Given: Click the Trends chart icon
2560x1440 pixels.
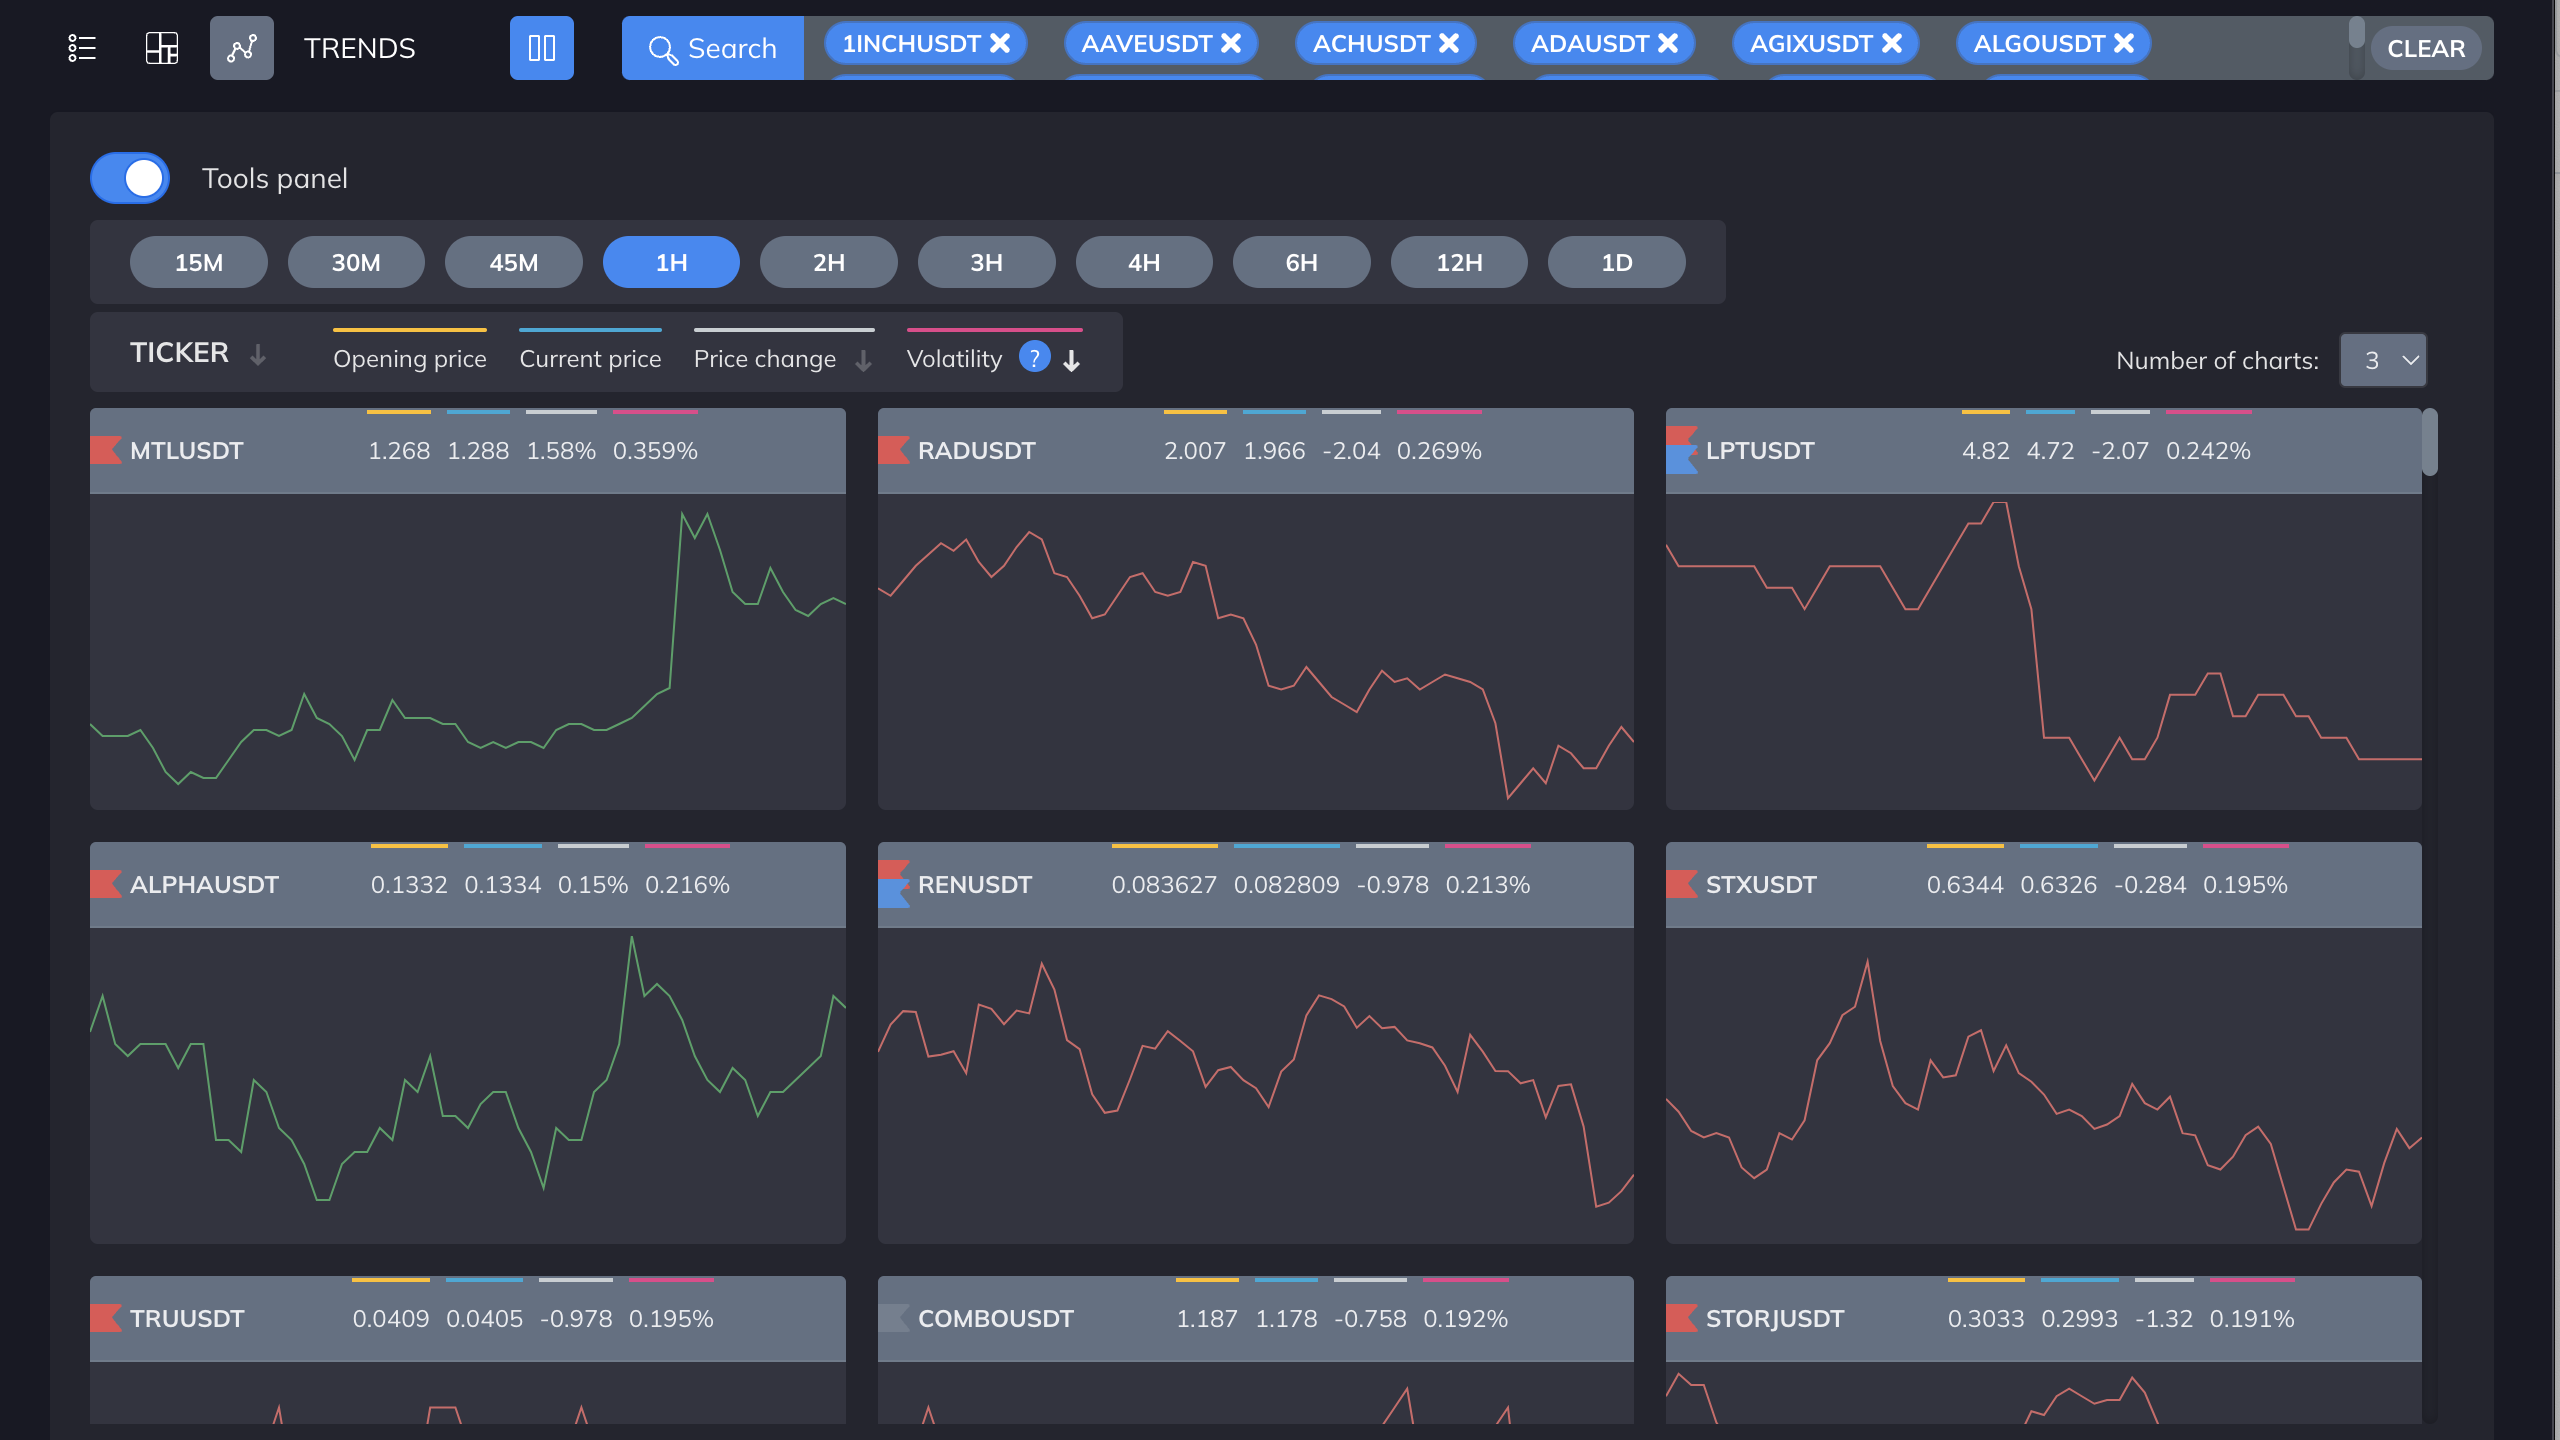Looking at the screenshot, I should pos(242,48).
